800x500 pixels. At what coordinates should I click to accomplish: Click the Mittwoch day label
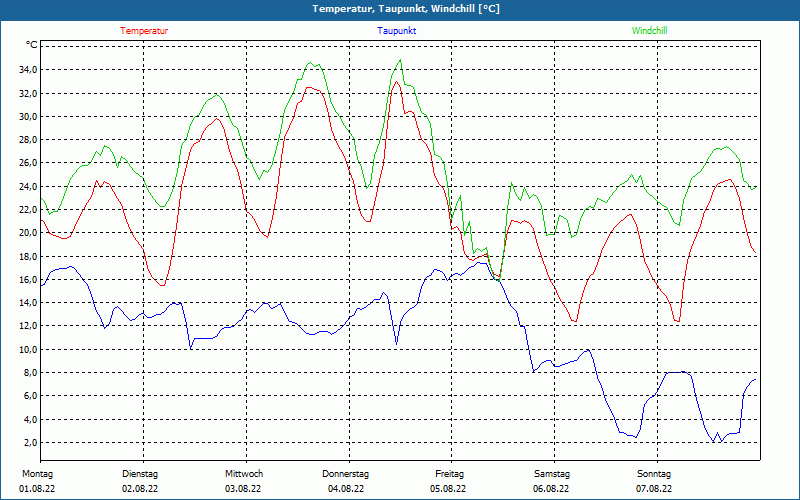[244, 474]
